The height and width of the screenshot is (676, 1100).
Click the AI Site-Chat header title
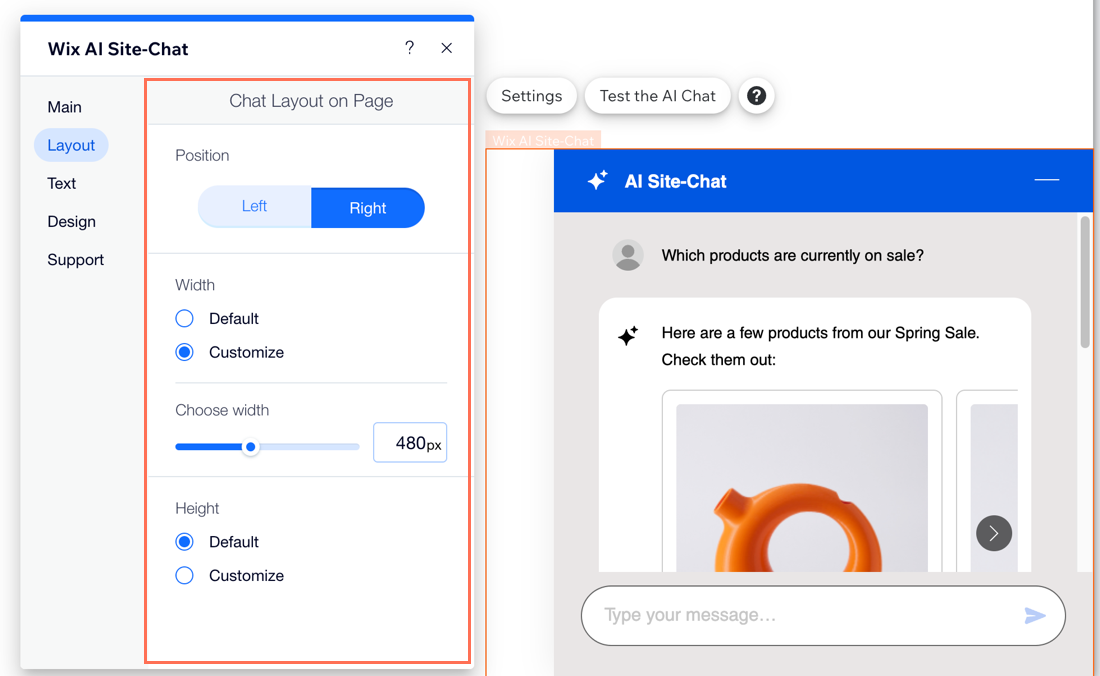click(x=676, y=182)
